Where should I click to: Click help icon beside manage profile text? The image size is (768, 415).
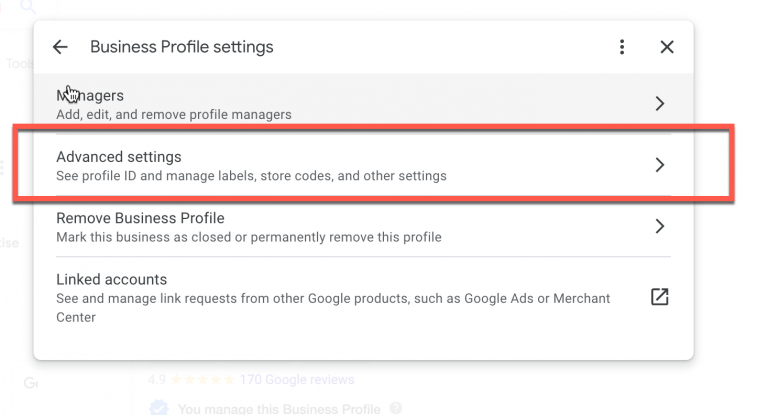click(396, 408)
